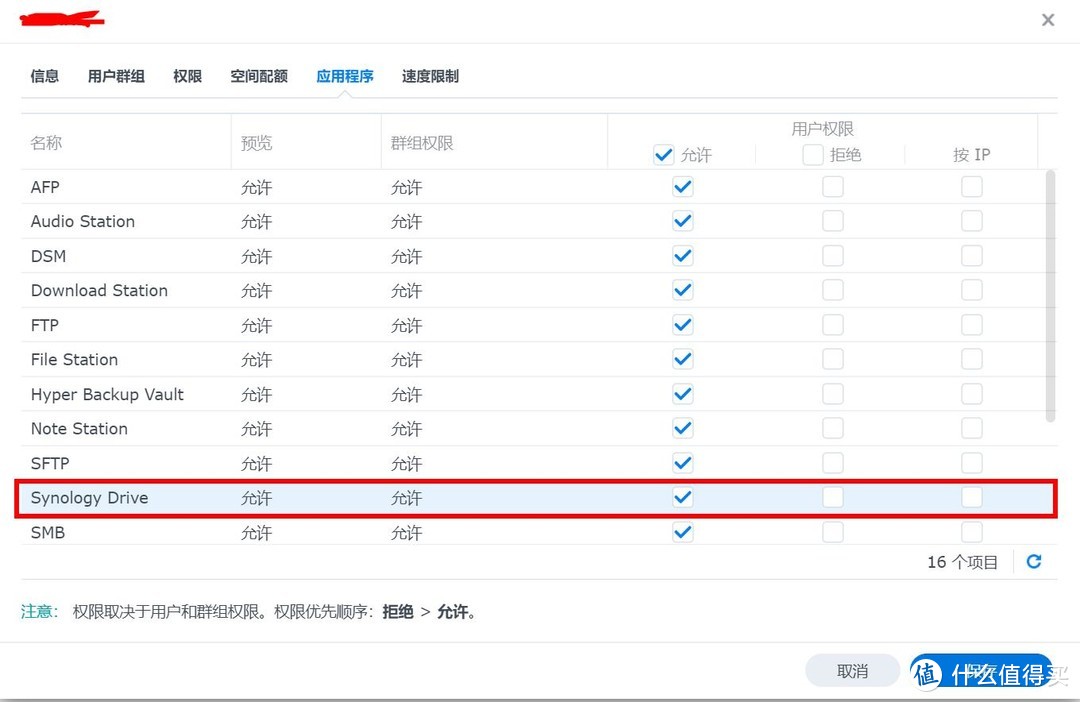Viewport: 1080px width, 702px height.
Task: Check 拒绝 for Download Station
Action: pos(833,290)
